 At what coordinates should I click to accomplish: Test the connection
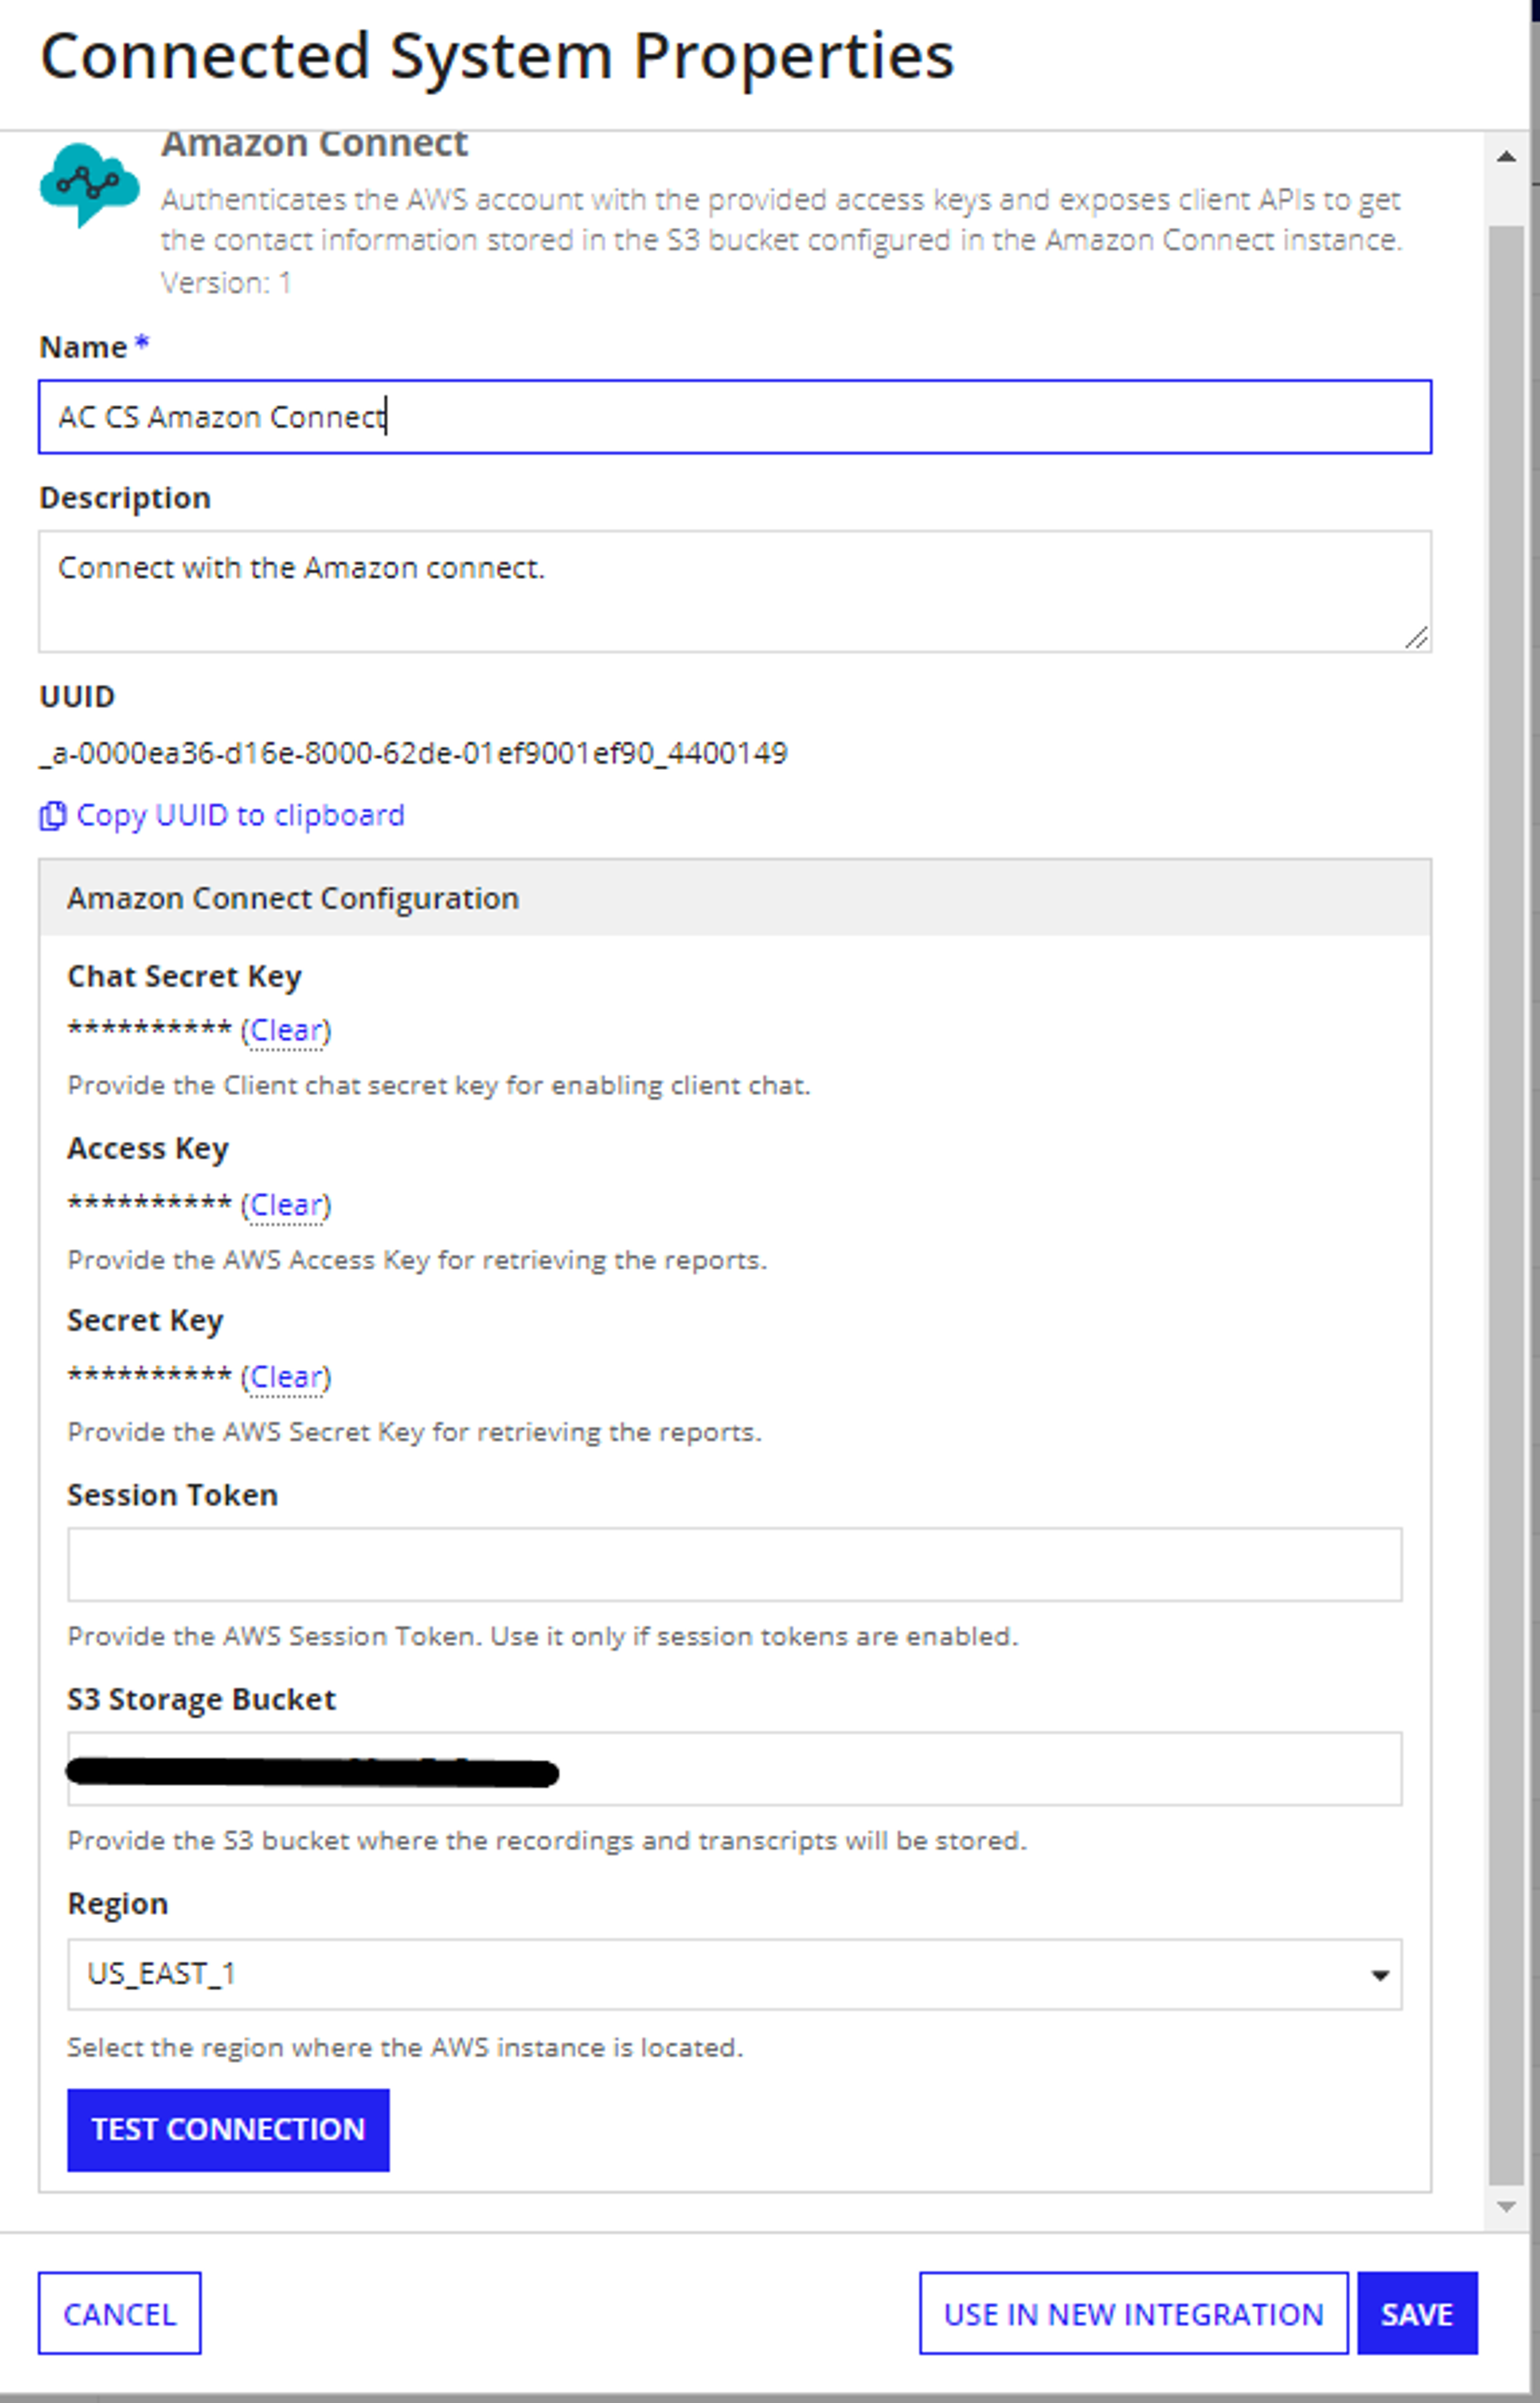(228, 2130)
